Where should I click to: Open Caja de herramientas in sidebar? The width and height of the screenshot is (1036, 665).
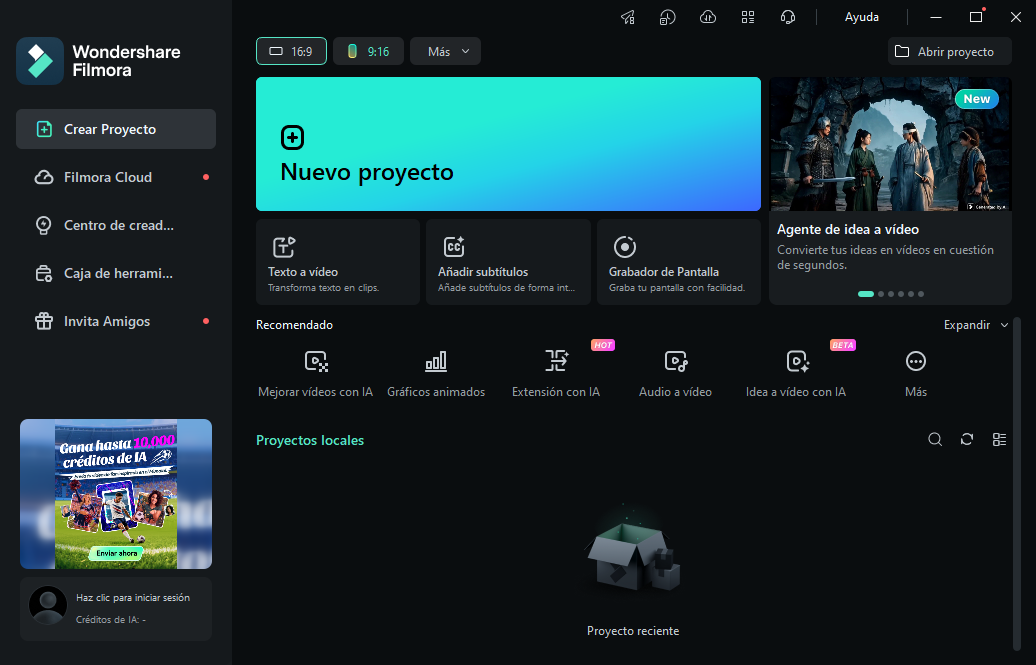116,273
